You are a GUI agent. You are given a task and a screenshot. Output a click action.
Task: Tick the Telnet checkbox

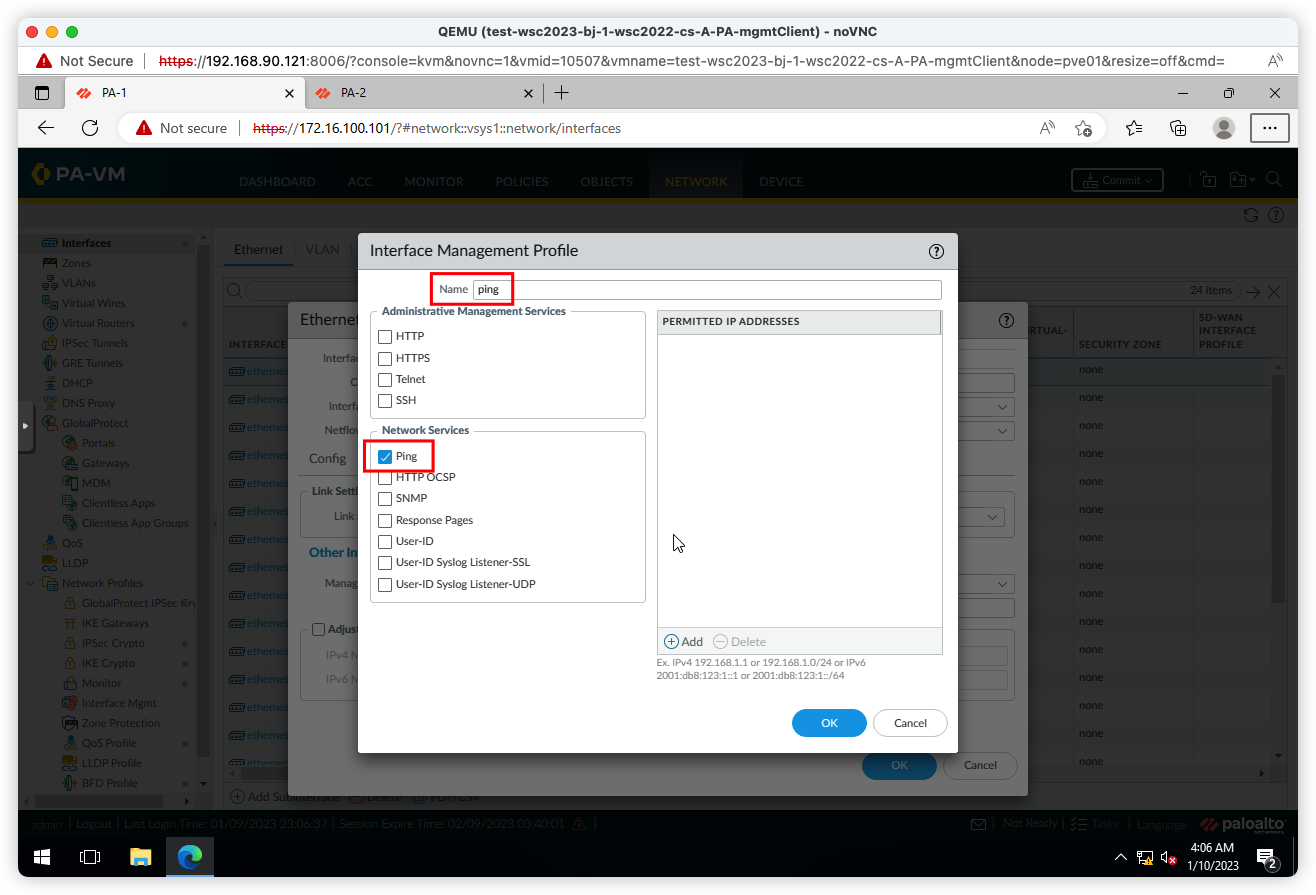(x=385, y=379)
